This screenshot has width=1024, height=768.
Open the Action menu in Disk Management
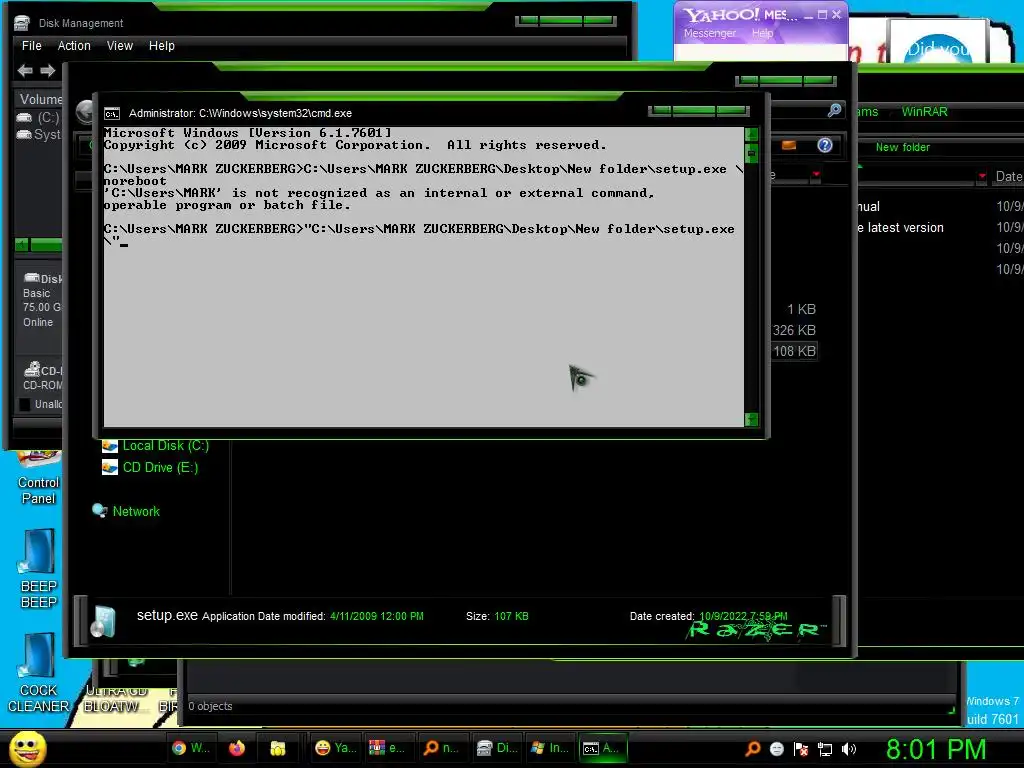[x=74, y=46]
